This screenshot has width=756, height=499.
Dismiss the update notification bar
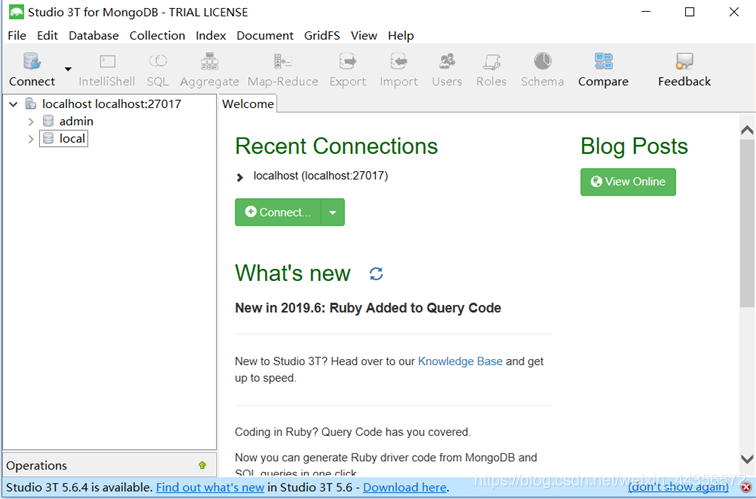pos(745,488)
